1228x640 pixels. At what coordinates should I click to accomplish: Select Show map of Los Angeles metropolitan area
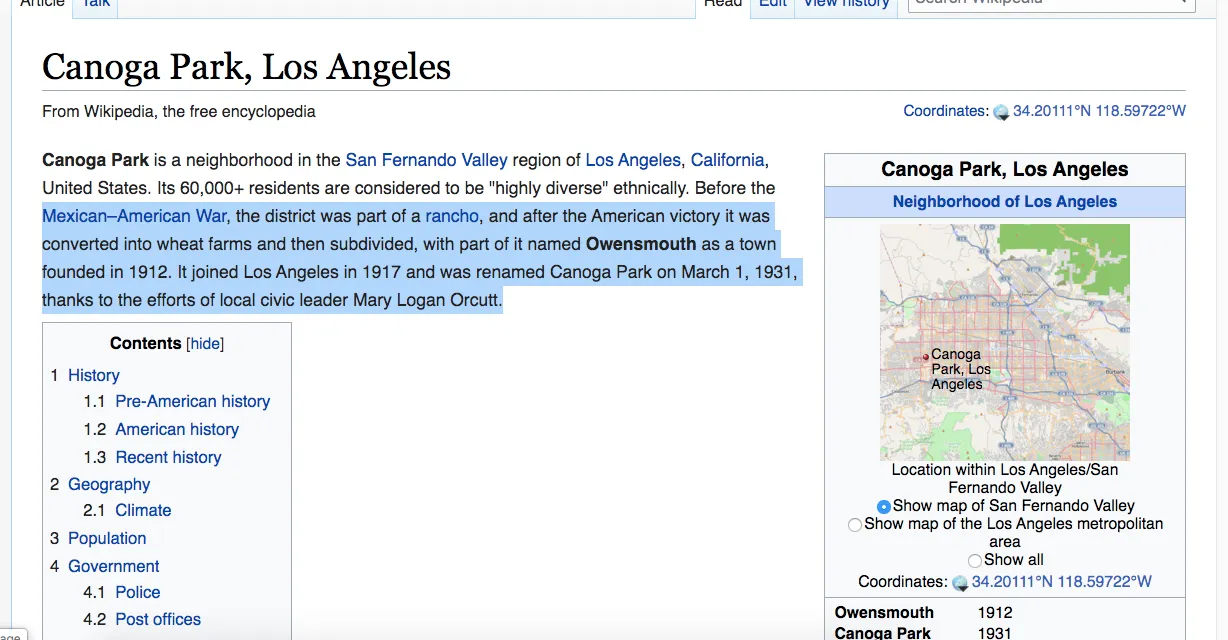[x=855, y=525]
